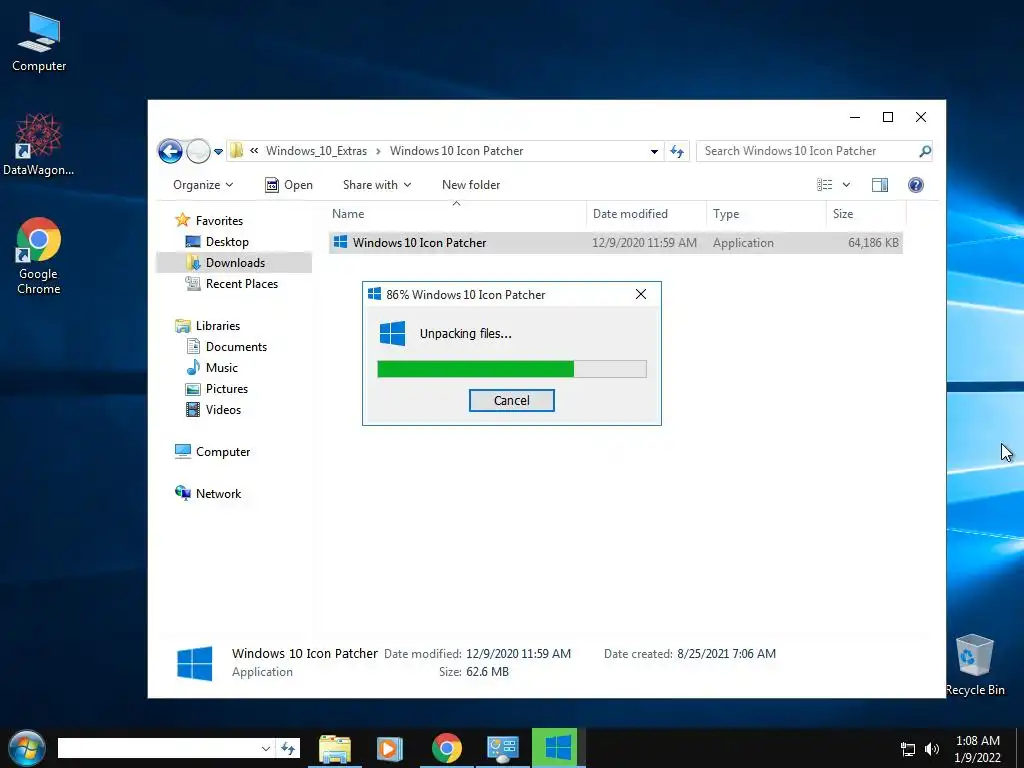Click Cancel in the unpacking dialog
Screen dimensions: 1024x768
pyautogui.click(x=511, y=400)
